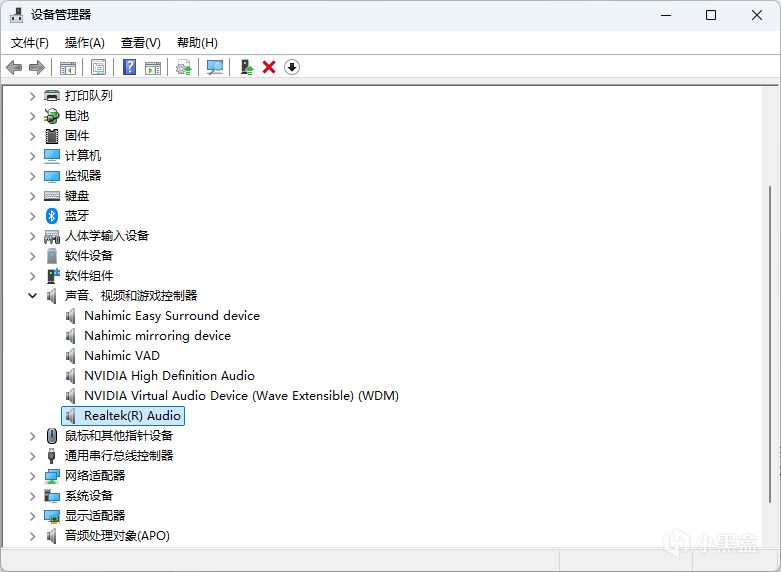Select the Realtek(R) Audio device
781x572 pixels.
132,416
